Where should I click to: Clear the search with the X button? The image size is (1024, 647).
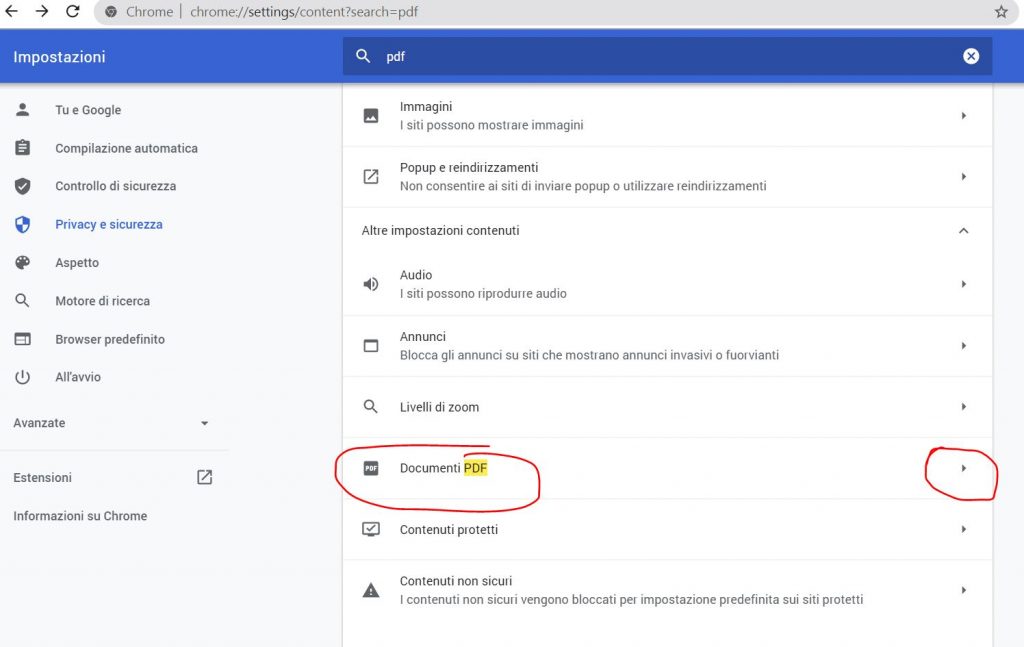[x=971, y=56]
